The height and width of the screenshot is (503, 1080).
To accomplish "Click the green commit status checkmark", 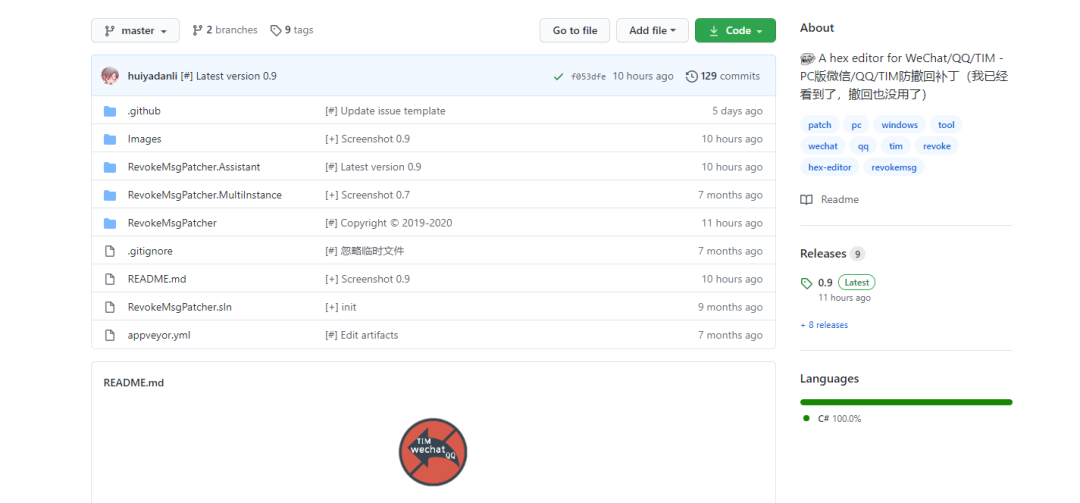I will click(559, 76).
